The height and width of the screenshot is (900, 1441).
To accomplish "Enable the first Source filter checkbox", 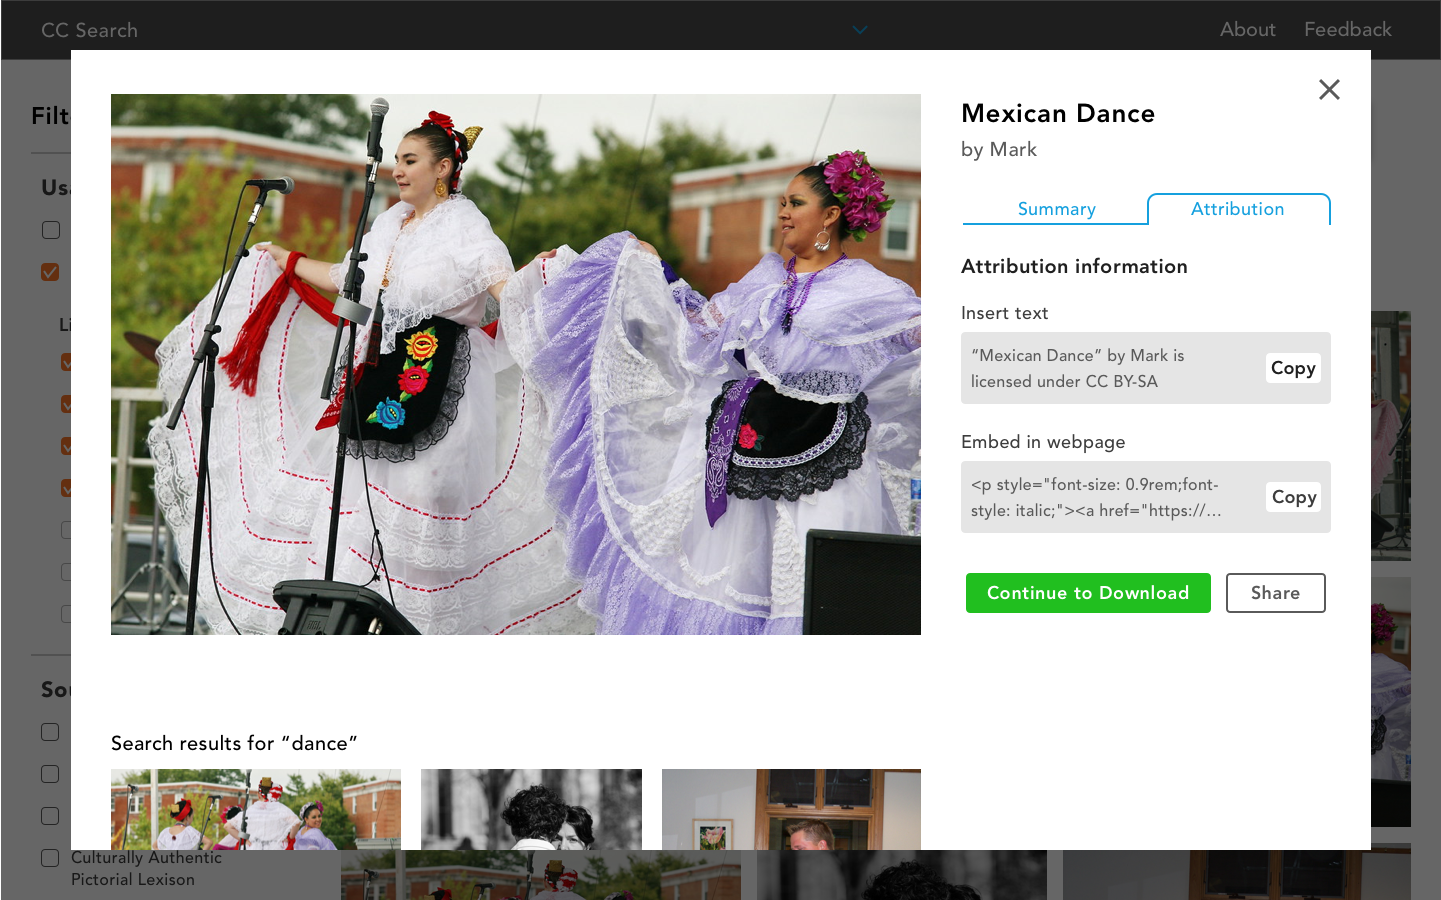I will [50, 731].
